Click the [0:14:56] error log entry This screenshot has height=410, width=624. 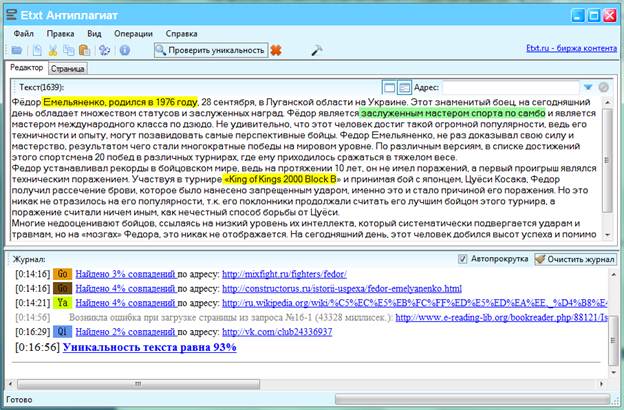pyautogui.click(x=311, y=317)
